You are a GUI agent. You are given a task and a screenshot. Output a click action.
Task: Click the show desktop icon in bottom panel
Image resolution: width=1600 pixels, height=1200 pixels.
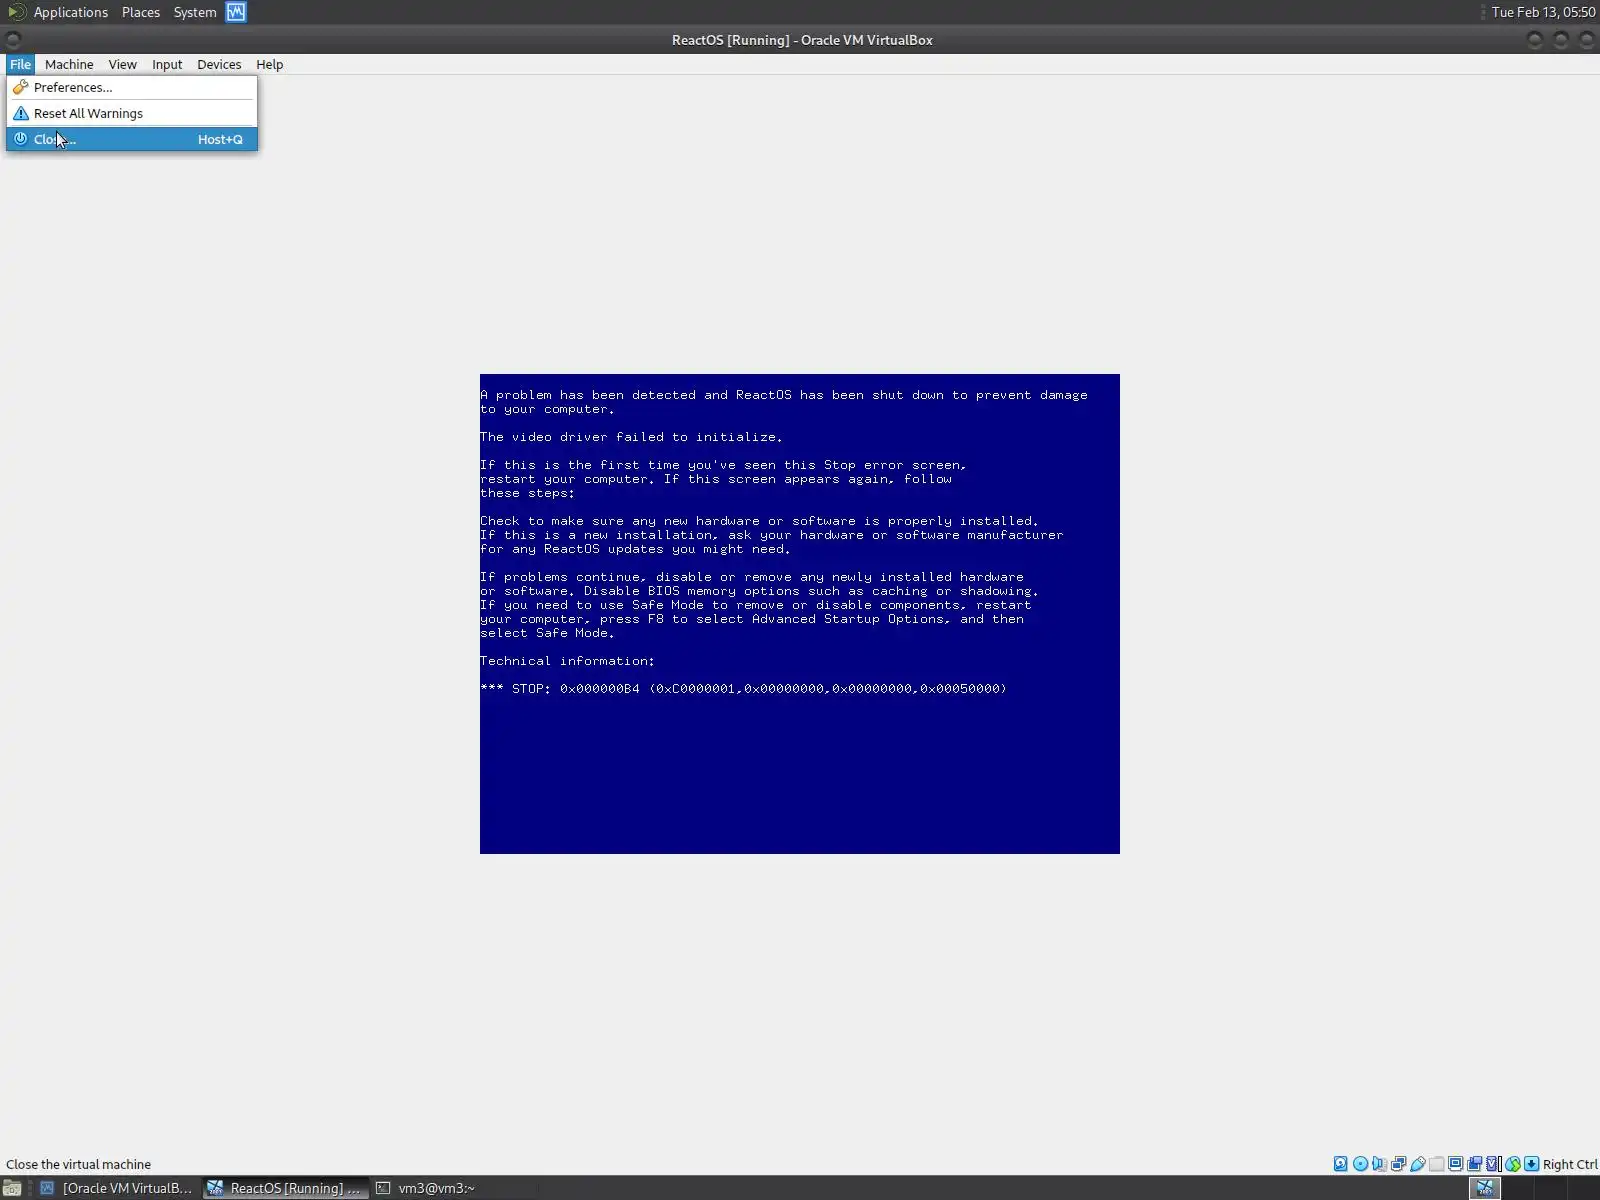[x=12, y=1188]
